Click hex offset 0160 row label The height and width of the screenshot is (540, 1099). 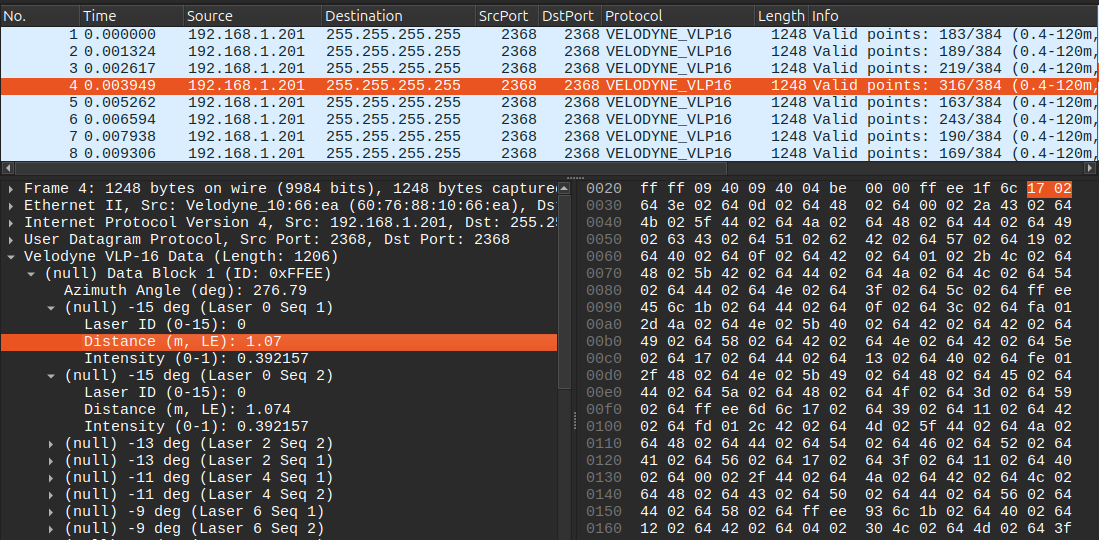pos(603,528)
